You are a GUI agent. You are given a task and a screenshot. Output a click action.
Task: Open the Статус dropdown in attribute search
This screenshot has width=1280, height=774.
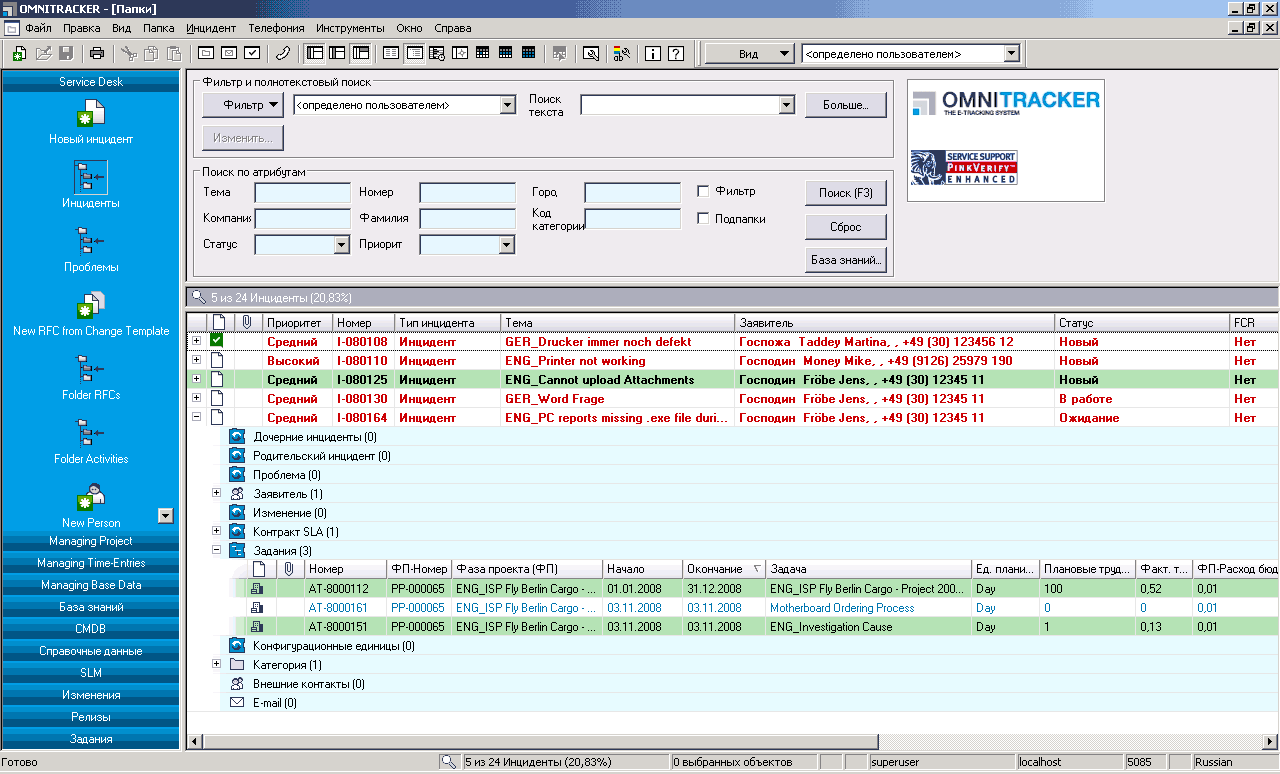click(341, 244)
